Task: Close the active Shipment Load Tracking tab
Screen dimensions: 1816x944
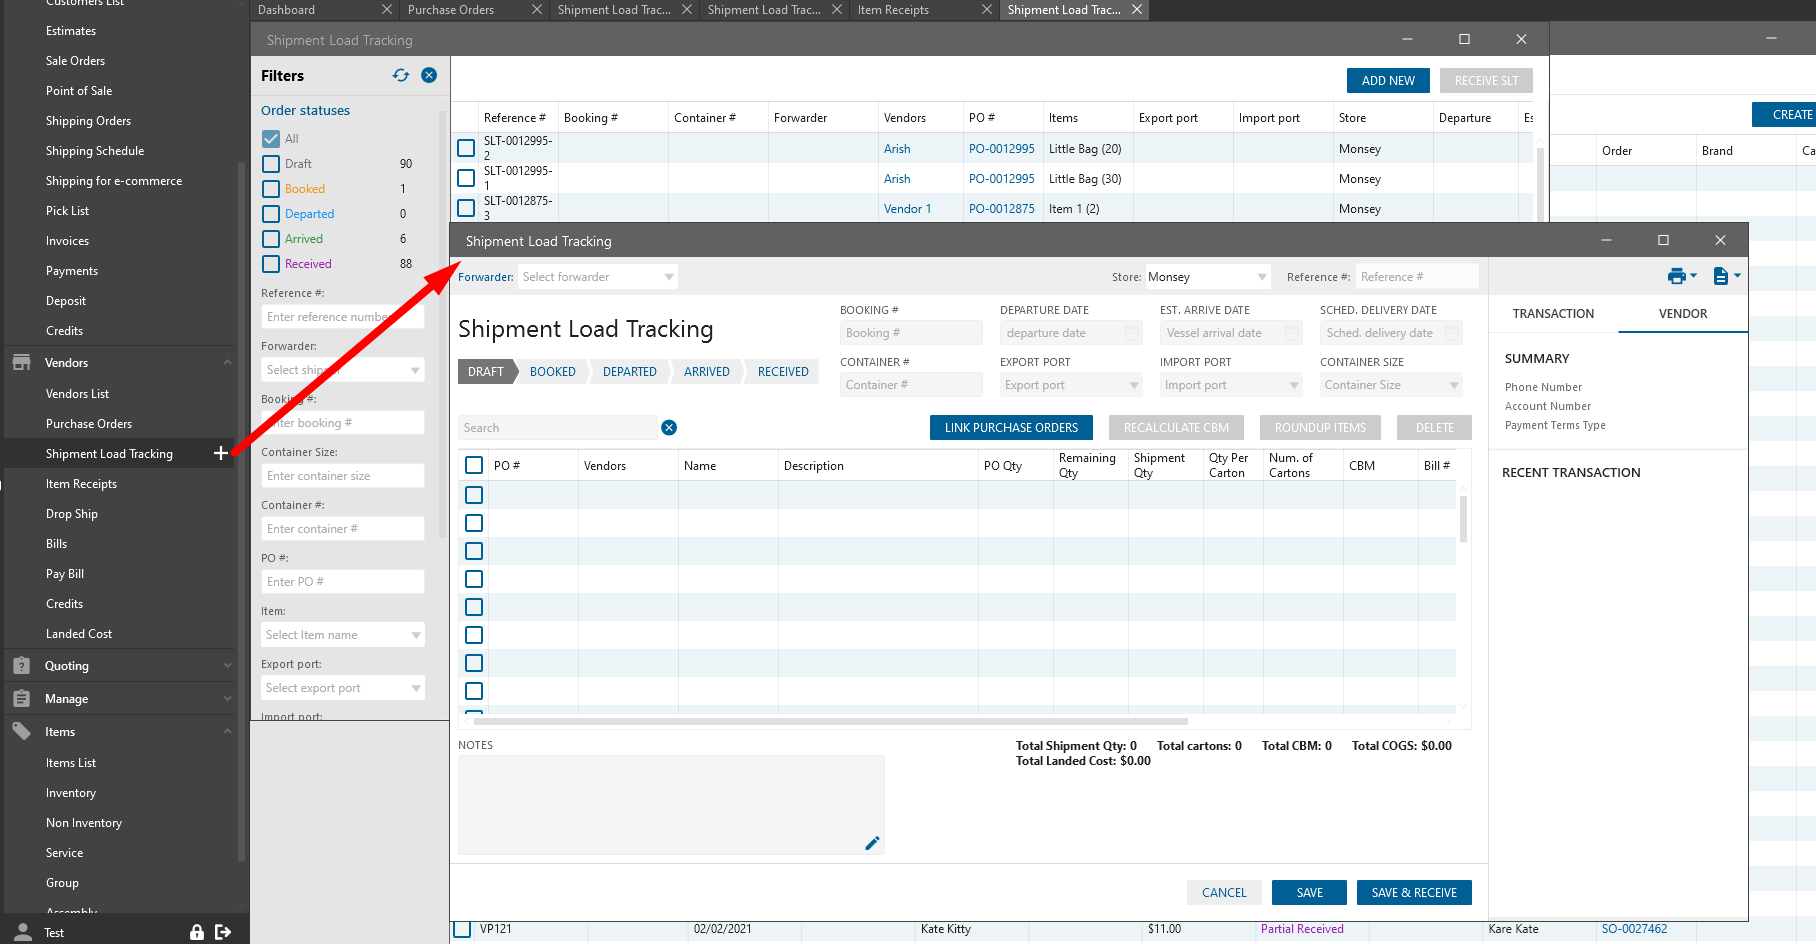Action: point(1137,10)
